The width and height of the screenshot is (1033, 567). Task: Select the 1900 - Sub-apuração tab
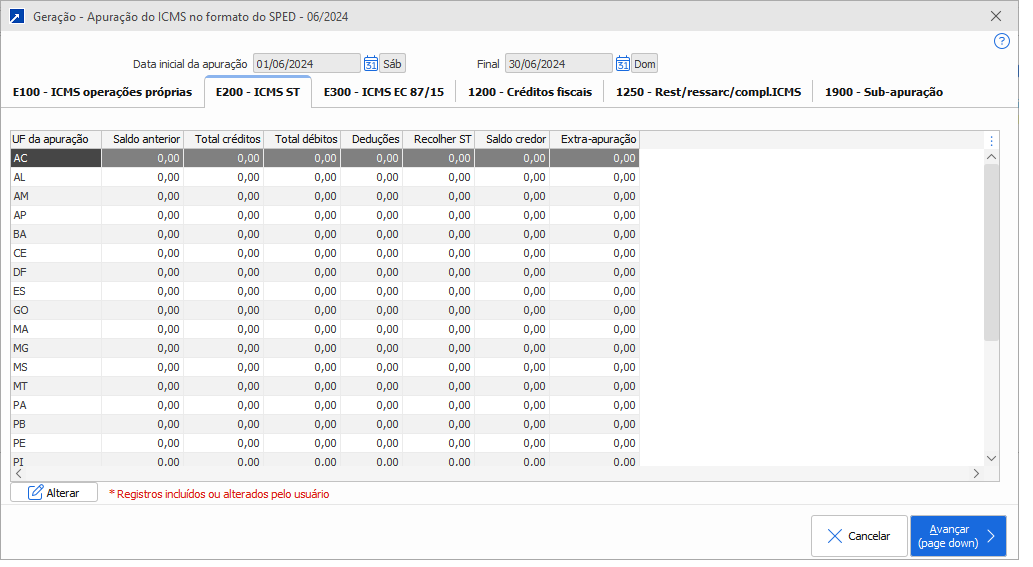pos(883,92)
